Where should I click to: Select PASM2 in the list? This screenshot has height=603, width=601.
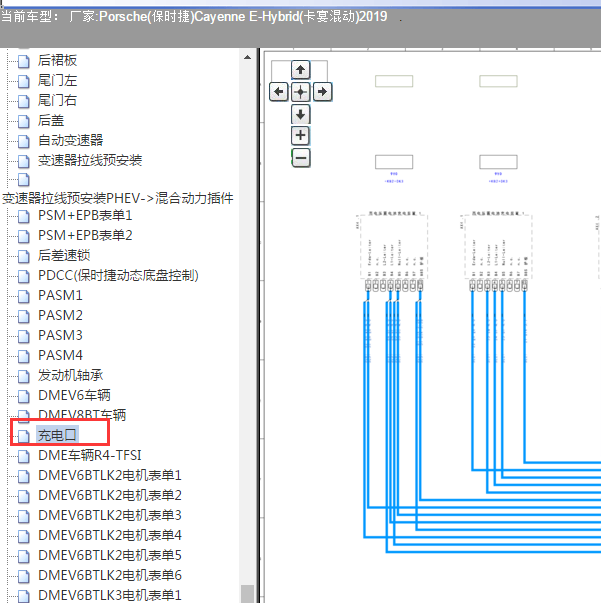tap(60, 315)
